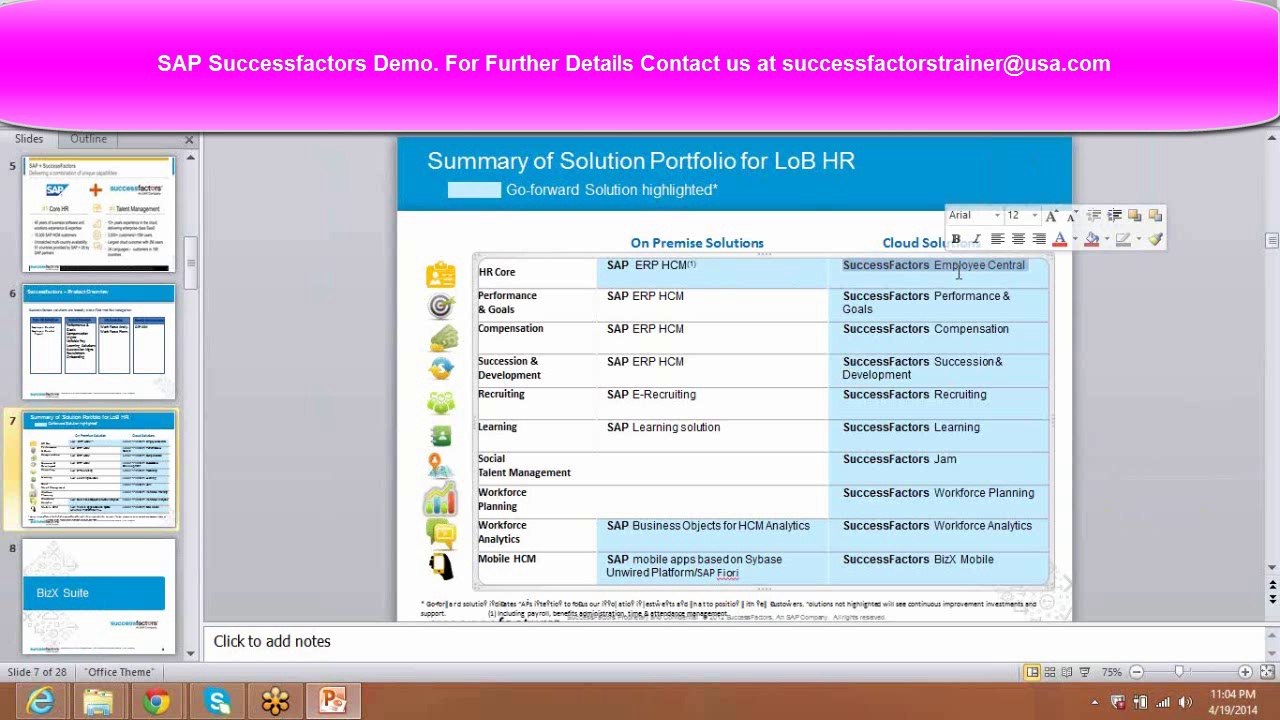Apply the shape fill bucket color
Image resolution: width=1280 pixels, height=720 pixels.
tap(1092, 239)
